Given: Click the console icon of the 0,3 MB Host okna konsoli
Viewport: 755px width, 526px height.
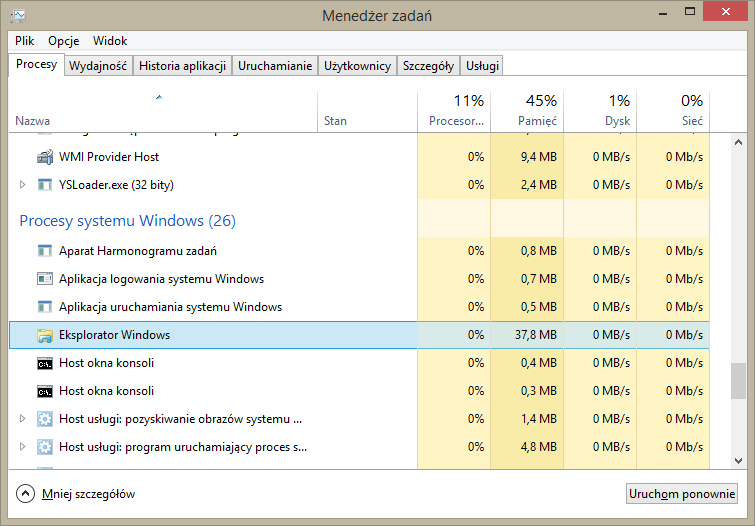Looking at the screenshot, I should (45, 391).
